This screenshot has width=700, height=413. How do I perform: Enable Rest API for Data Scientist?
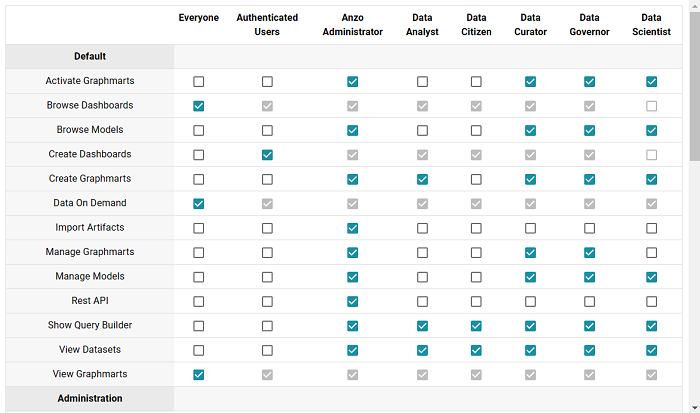[651, 301]
